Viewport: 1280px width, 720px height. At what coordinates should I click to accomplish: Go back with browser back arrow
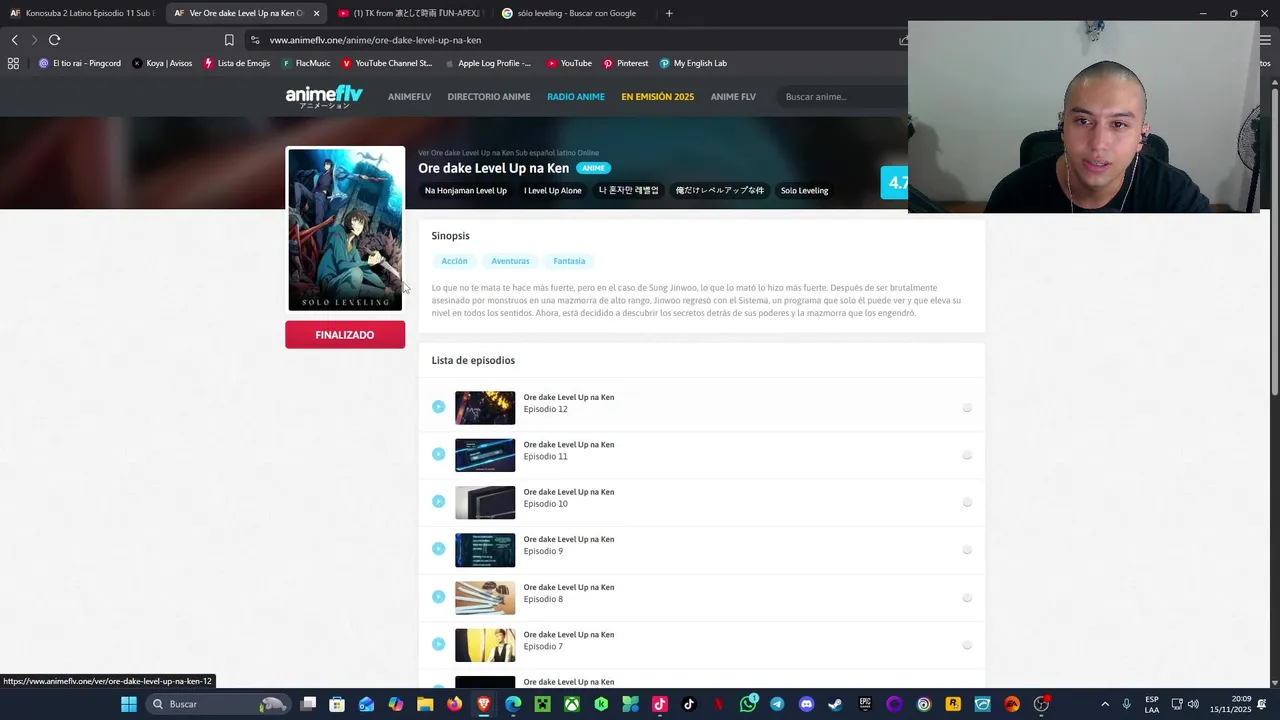14,40
